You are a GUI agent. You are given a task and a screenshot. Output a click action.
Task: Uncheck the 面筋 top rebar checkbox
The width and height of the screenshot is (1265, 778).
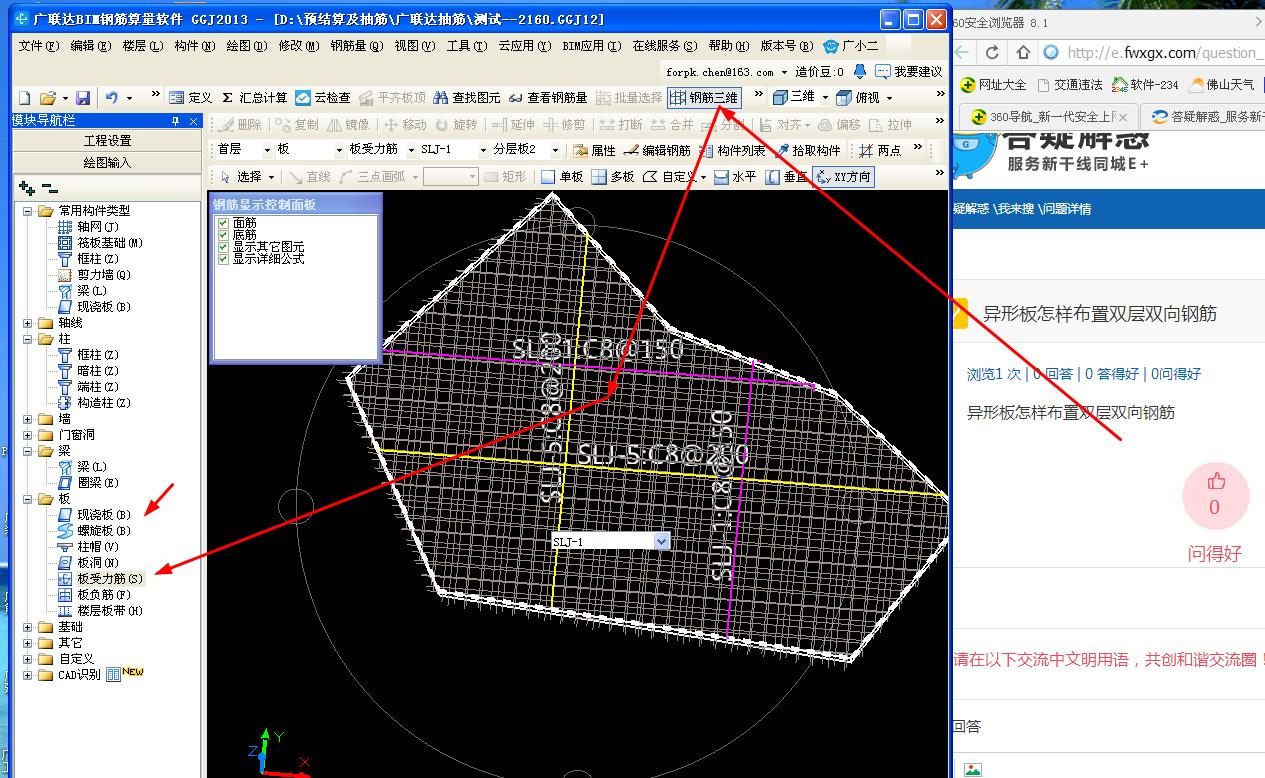(223, 222)
